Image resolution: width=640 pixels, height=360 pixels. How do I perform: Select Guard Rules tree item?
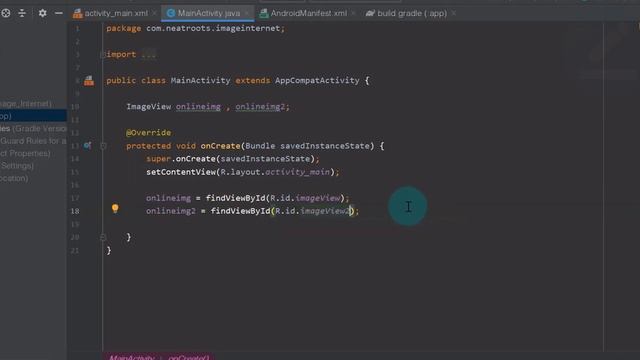point(33,141)
